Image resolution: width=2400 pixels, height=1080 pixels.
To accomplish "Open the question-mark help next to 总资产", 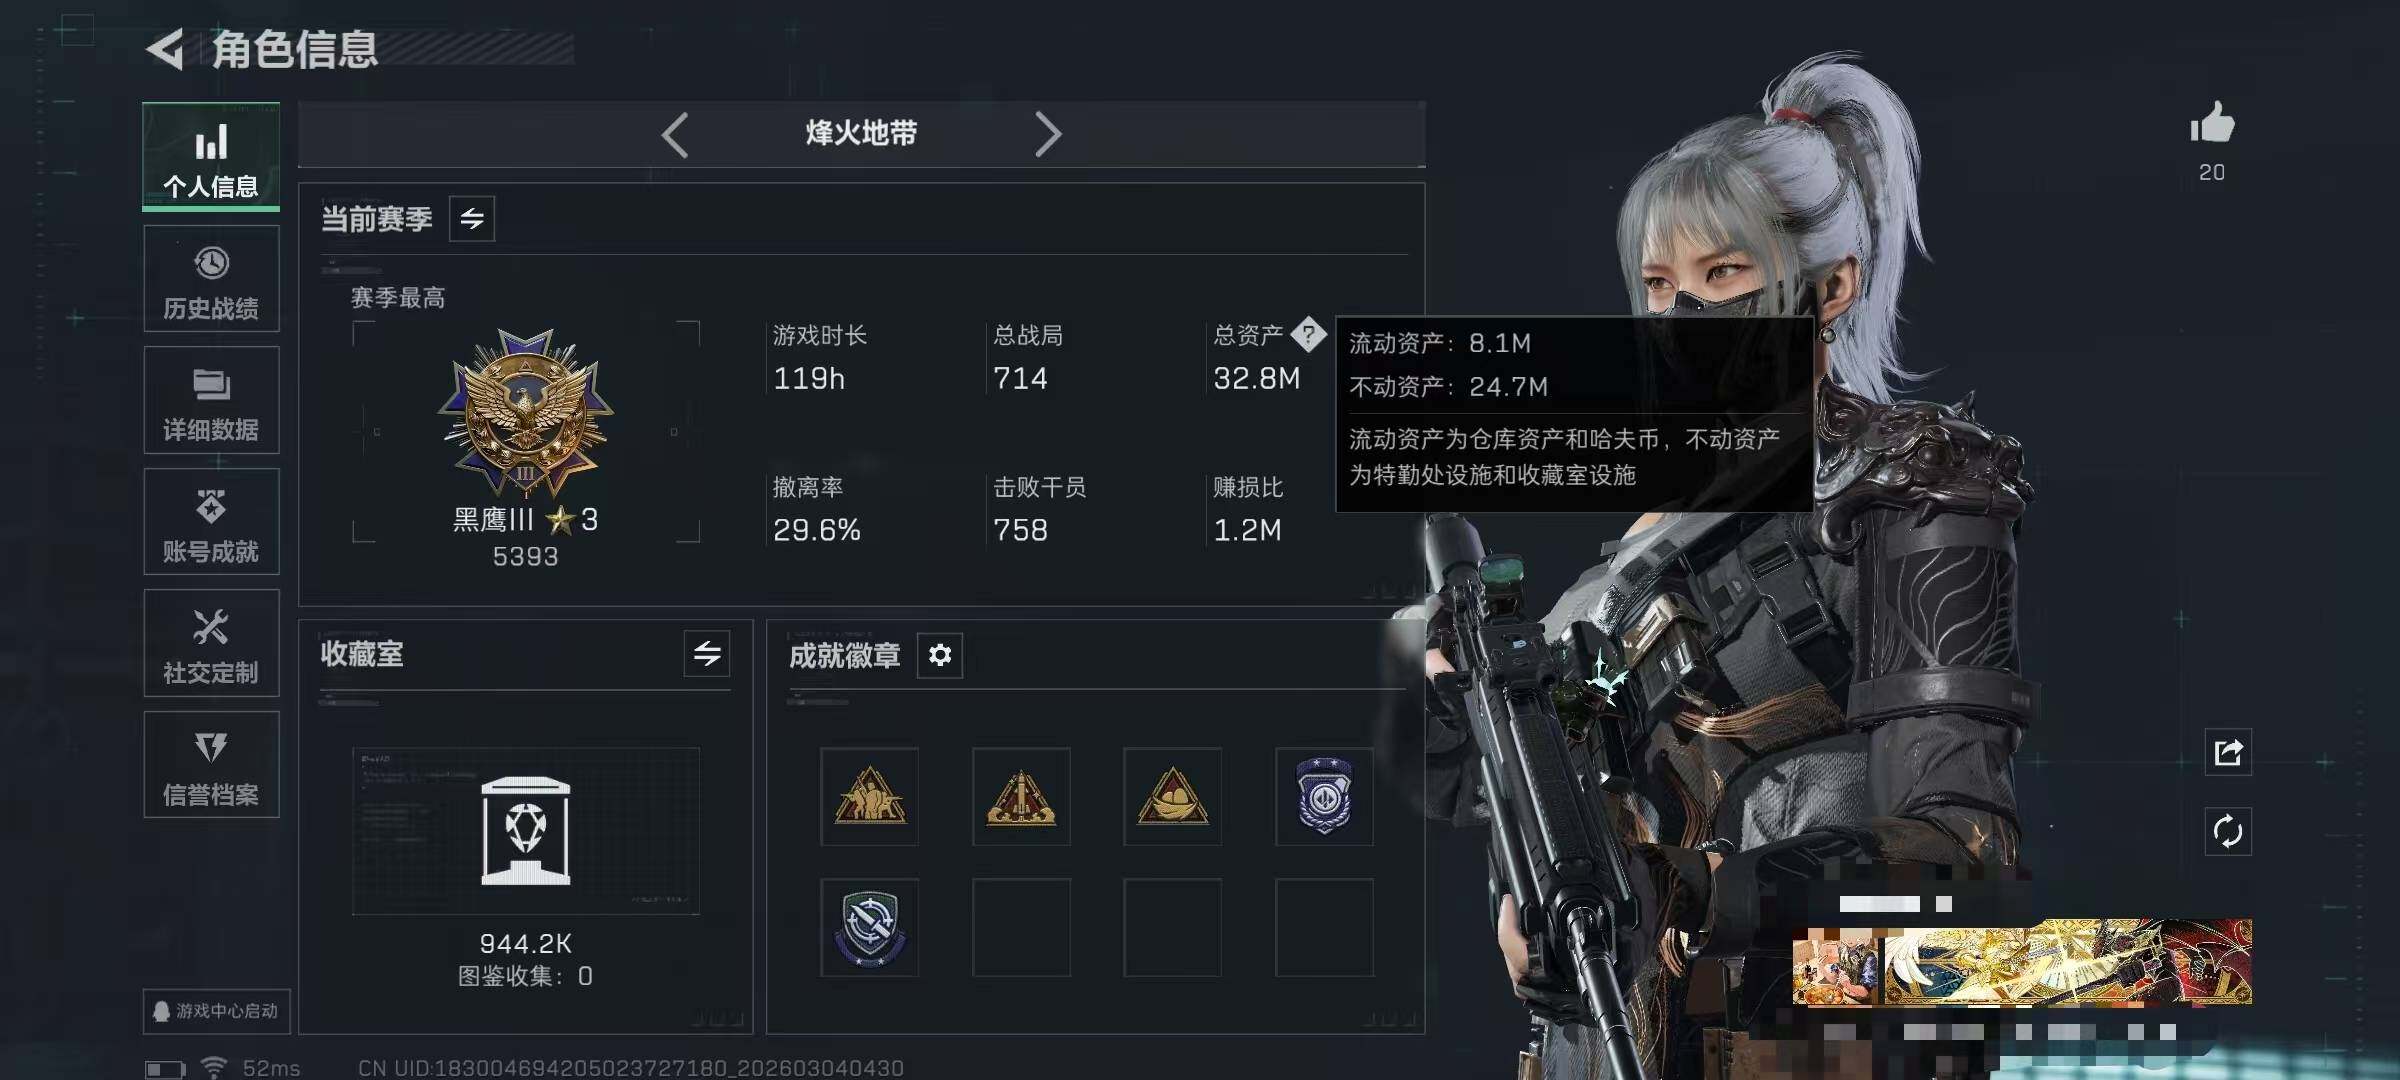I will [x=1308, y=334].
